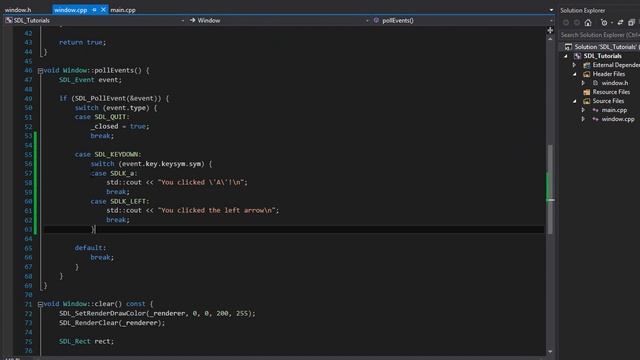Click 'return true;' on line 43
This screenshot has width=640, height=360.
pyautogui.click(x=82, y=42)
